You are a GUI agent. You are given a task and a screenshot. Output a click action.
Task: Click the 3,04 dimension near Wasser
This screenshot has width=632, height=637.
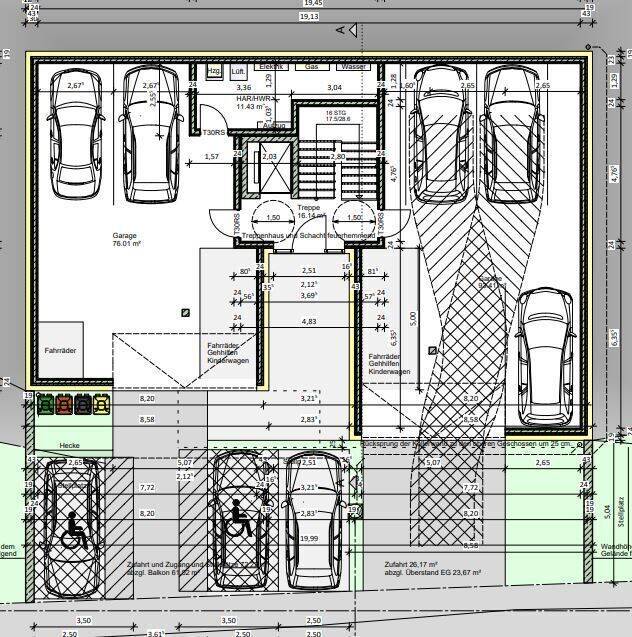(x=334, y=87)
